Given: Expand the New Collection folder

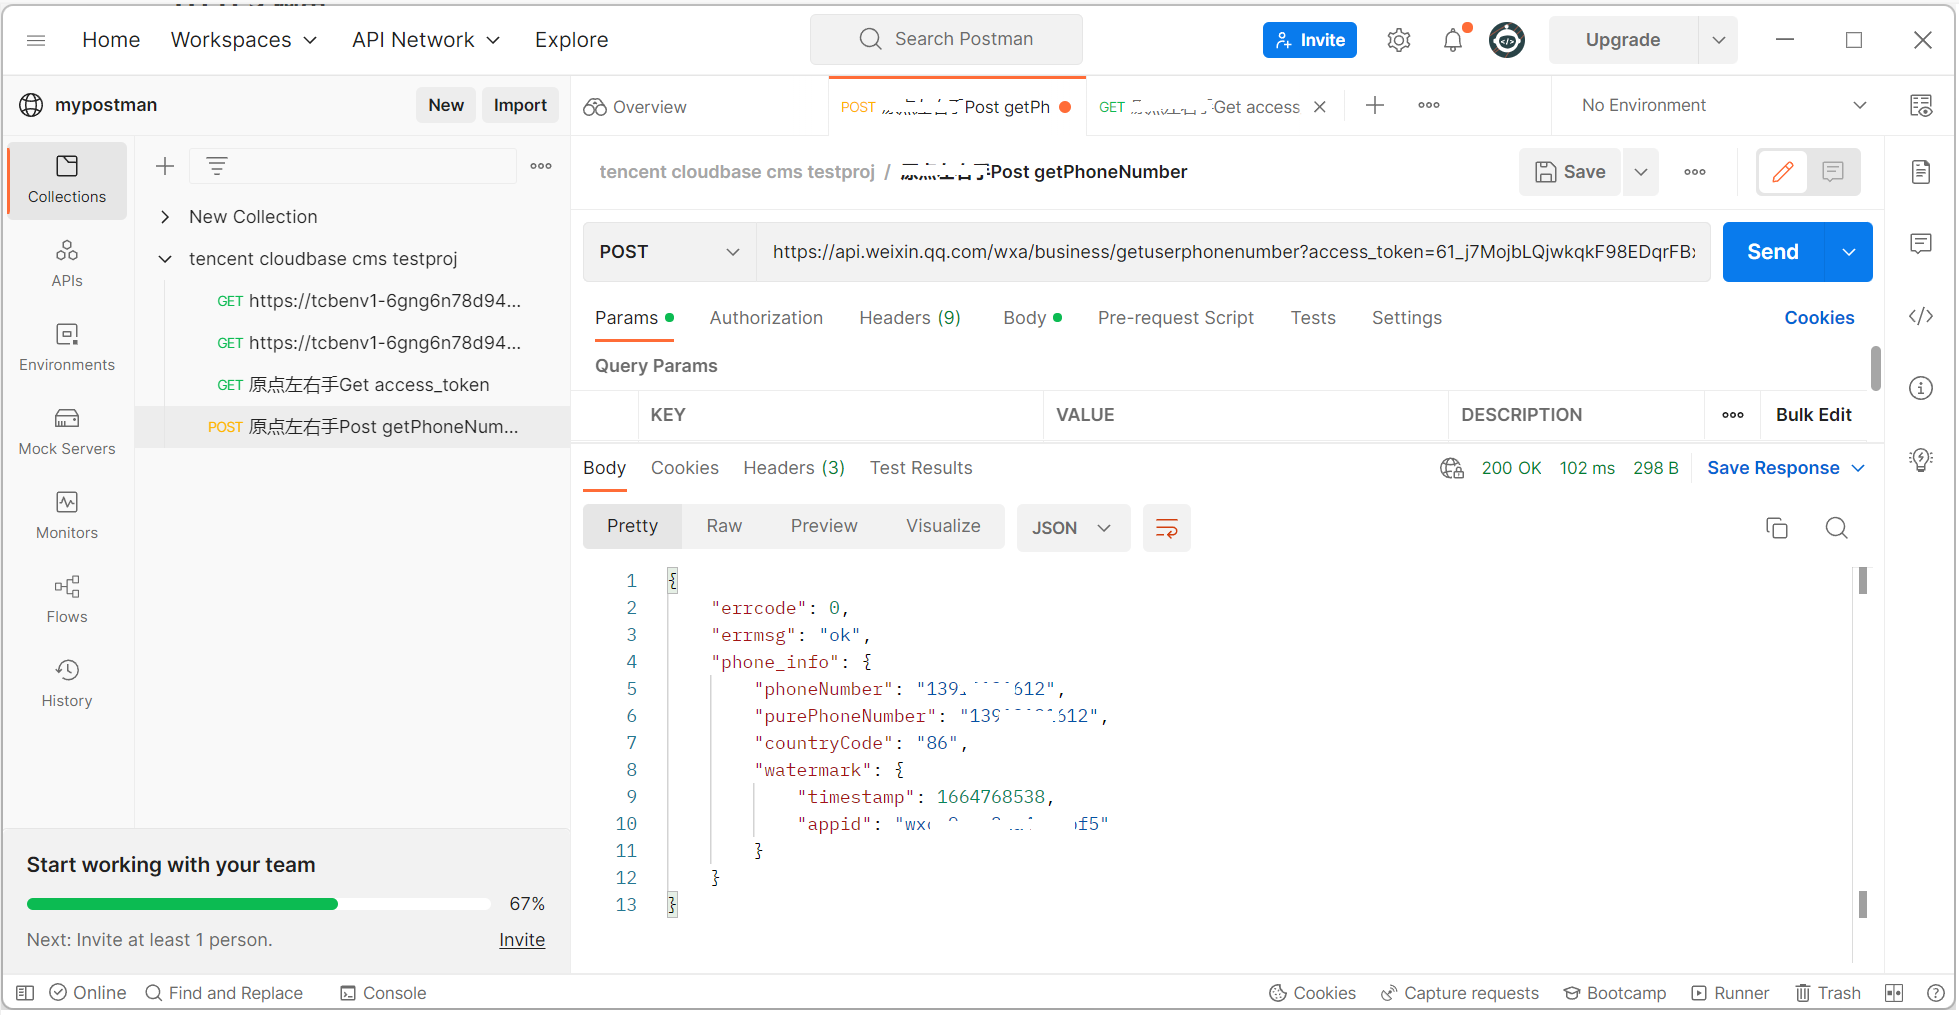Looking at the screenshot, I should tap(166, 217).
